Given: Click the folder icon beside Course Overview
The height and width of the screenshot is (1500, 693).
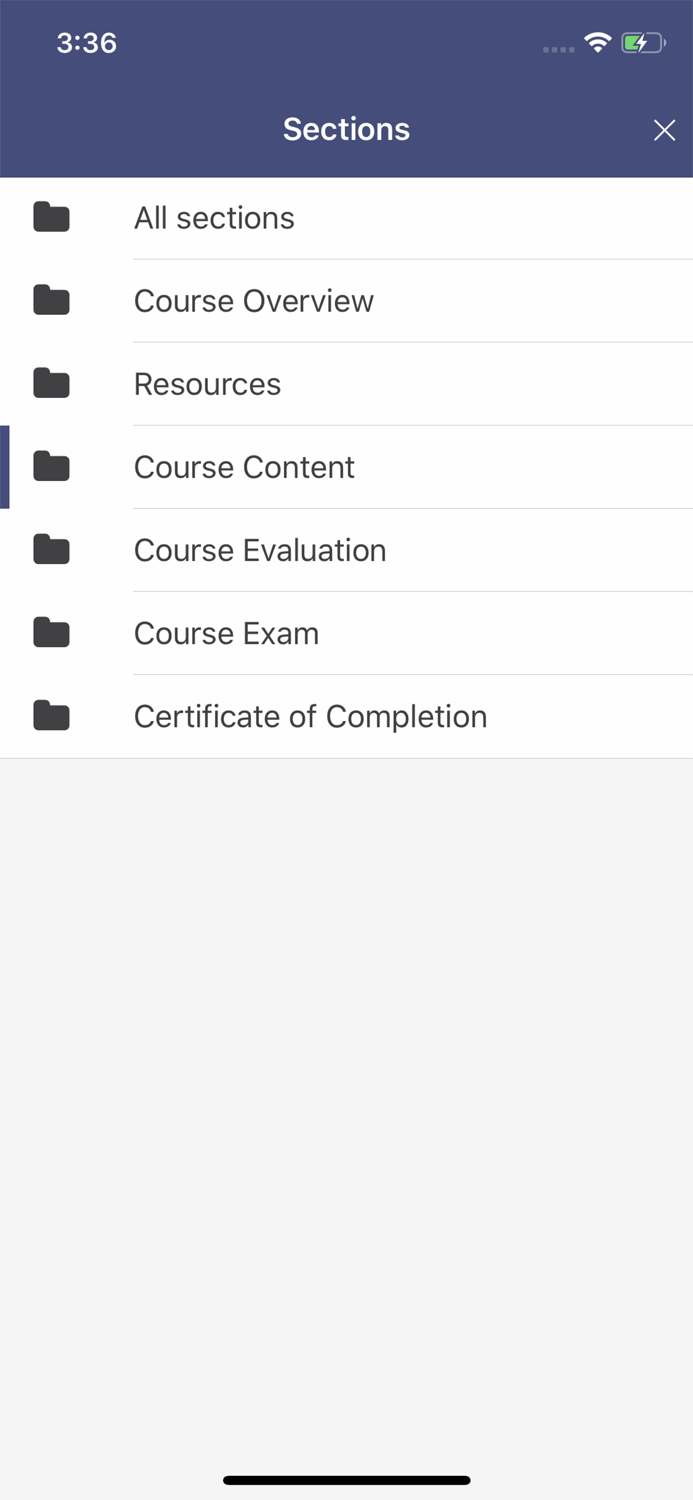Looking at the screenshot, I should (51, 301).
